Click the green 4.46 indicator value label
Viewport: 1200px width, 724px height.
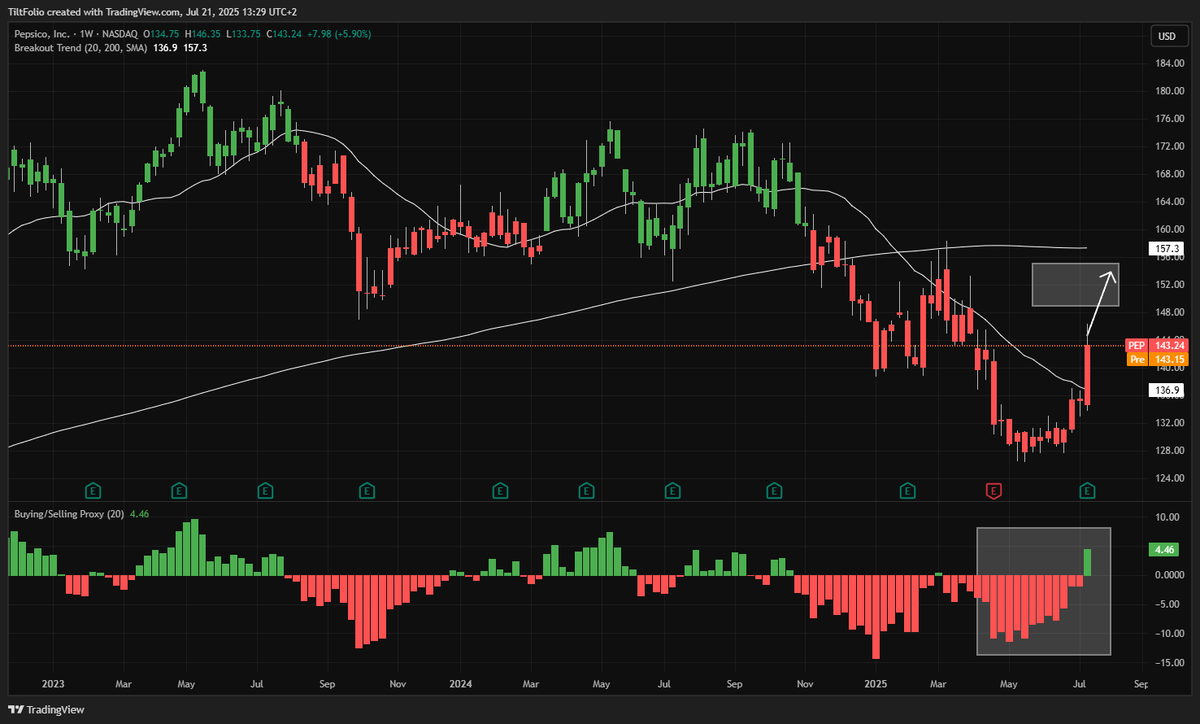[1164, 550]
